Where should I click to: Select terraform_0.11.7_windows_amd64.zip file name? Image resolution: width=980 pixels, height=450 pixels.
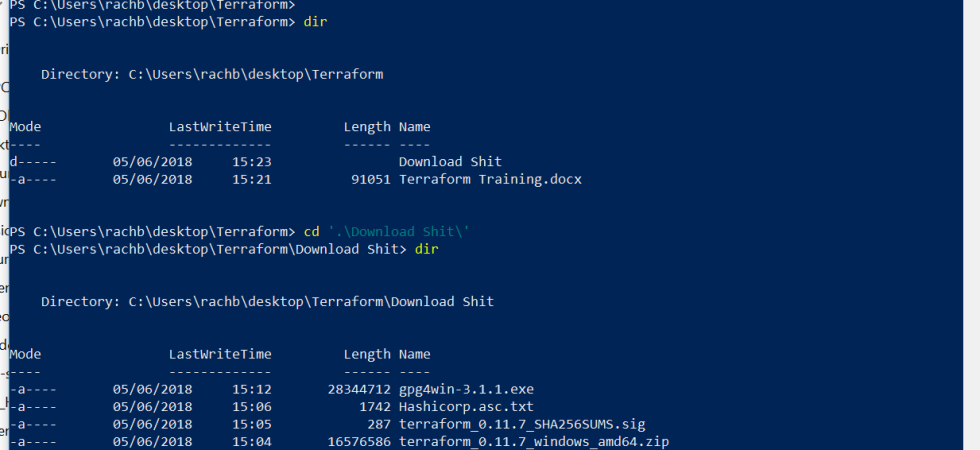coord(534,442)
